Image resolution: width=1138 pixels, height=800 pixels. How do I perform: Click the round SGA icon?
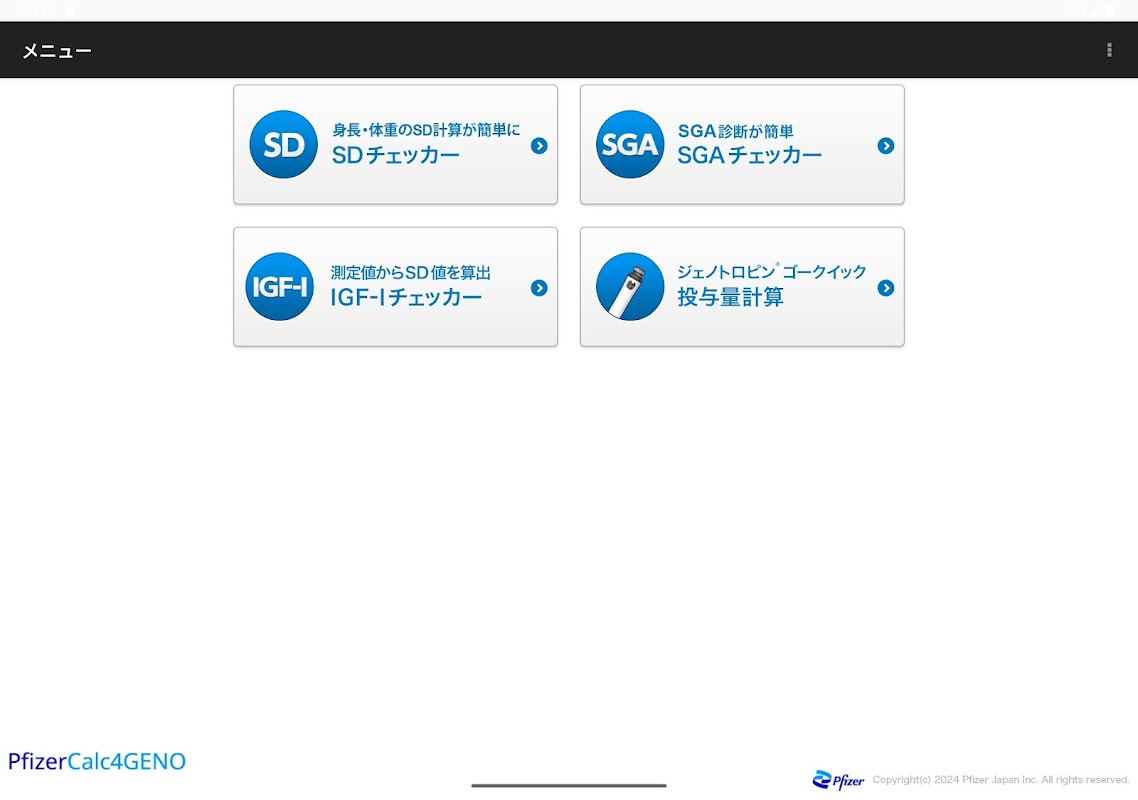630,144
